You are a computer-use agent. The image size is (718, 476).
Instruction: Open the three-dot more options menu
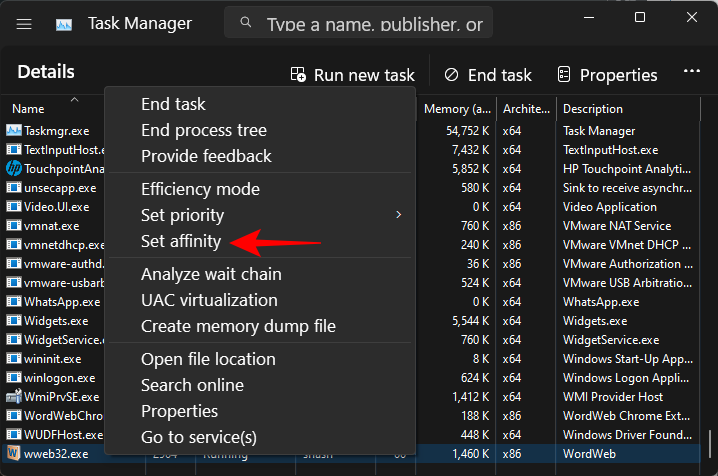pos(691,73)
